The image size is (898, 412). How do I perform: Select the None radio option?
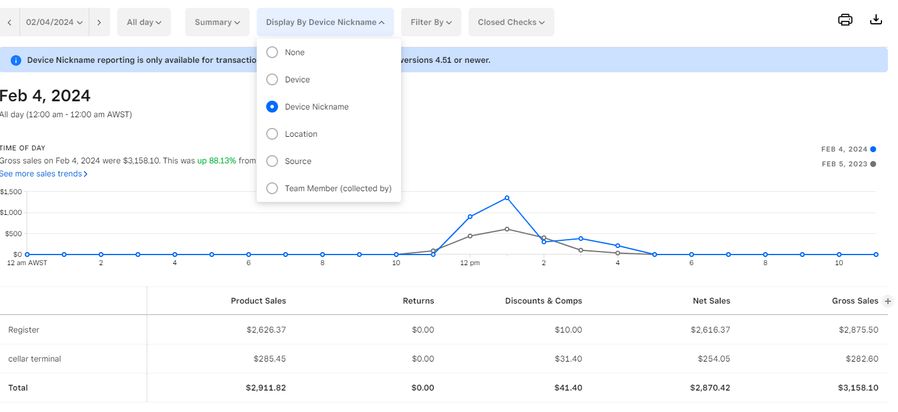[x=272, y=52]
